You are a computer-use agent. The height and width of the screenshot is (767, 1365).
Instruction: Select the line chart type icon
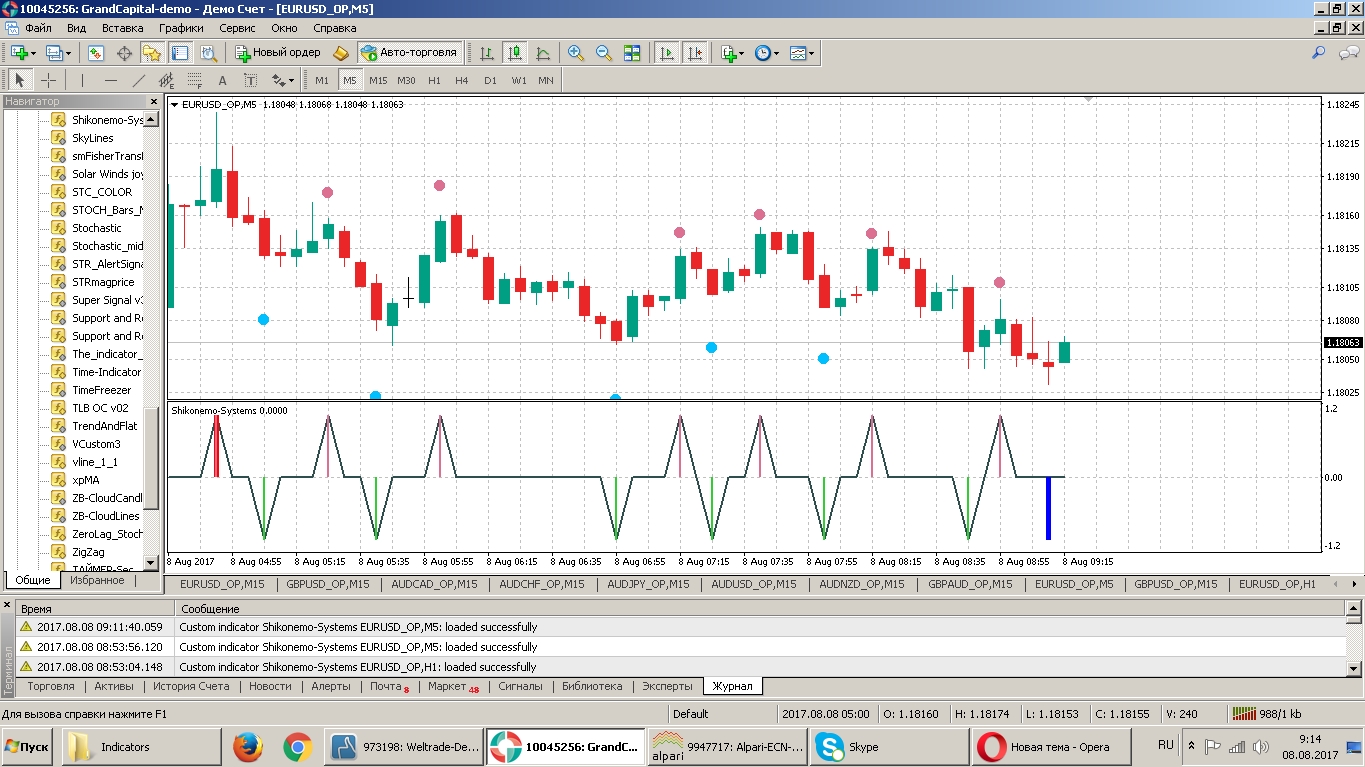click(x=543, y=53)
